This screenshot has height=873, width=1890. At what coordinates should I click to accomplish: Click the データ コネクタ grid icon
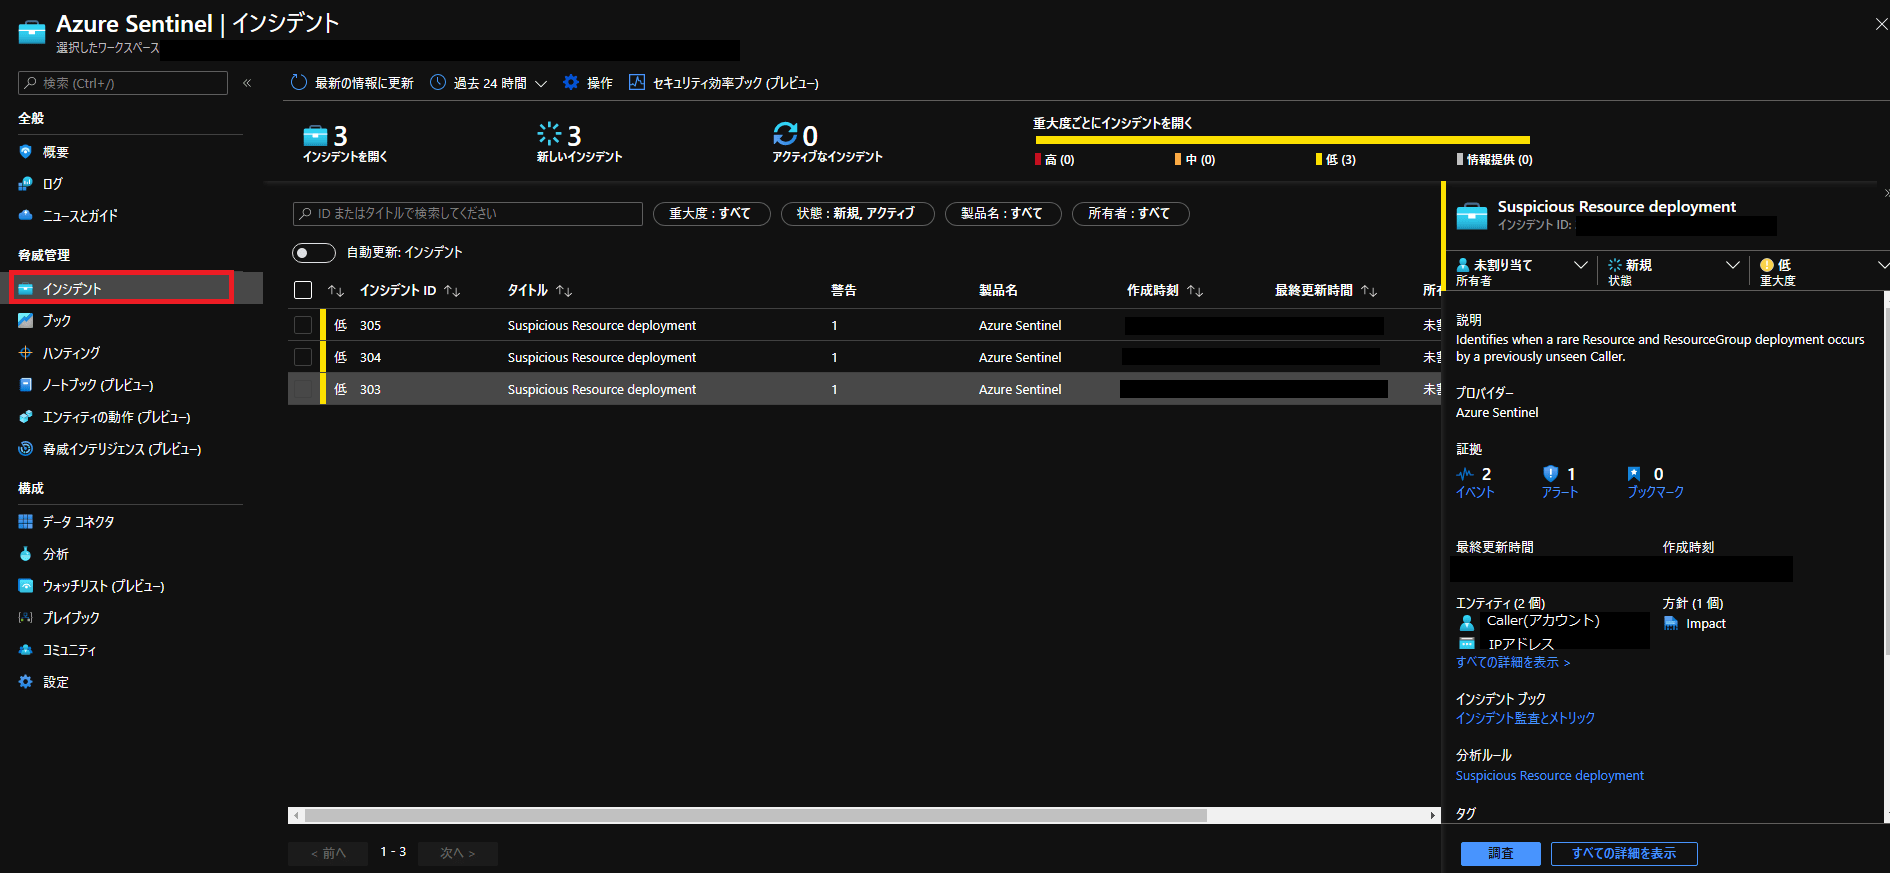(26, 521)
